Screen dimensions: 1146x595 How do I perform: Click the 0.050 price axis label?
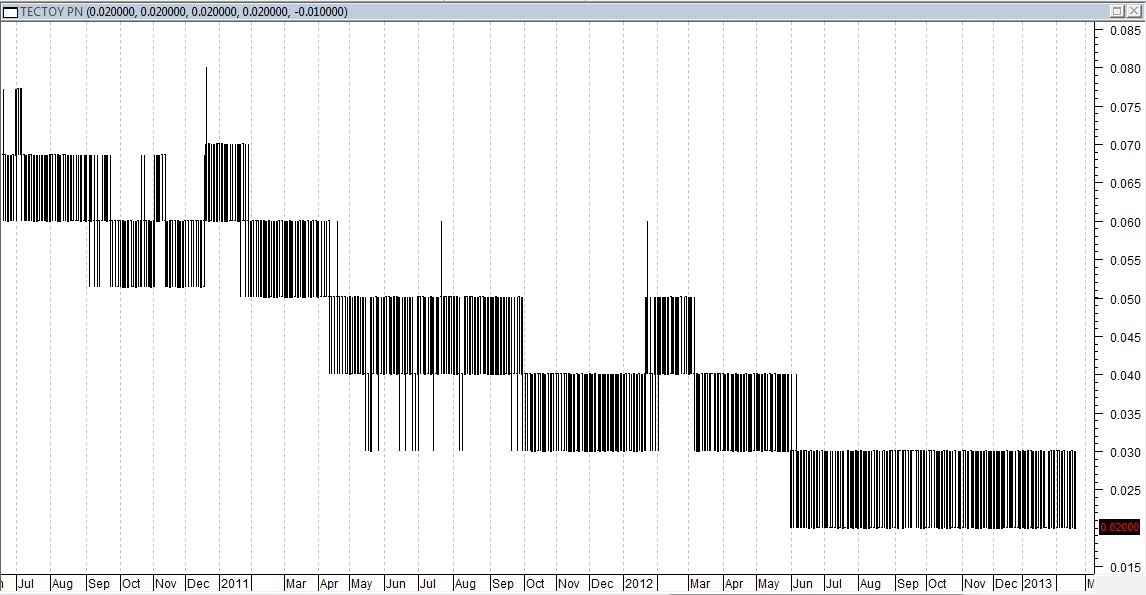[1125, 299]
